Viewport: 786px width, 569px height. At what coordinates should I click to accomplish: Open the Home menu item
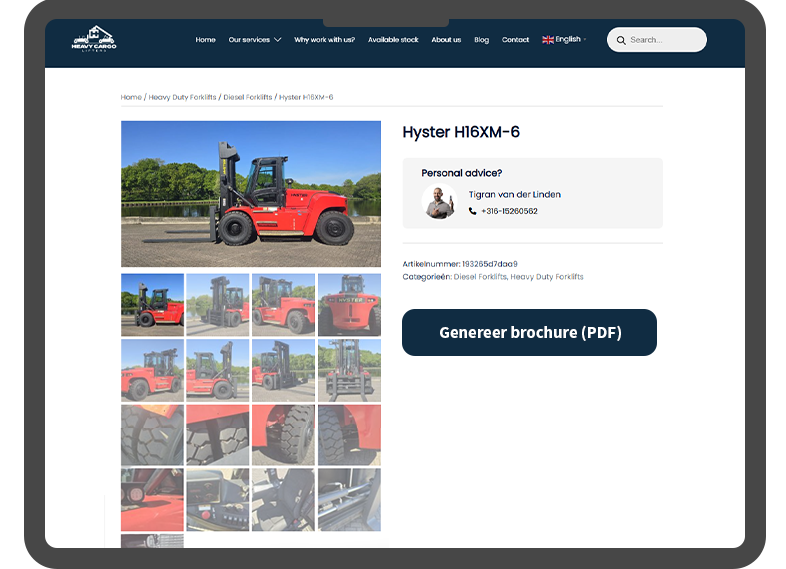(x=205, y=40)
